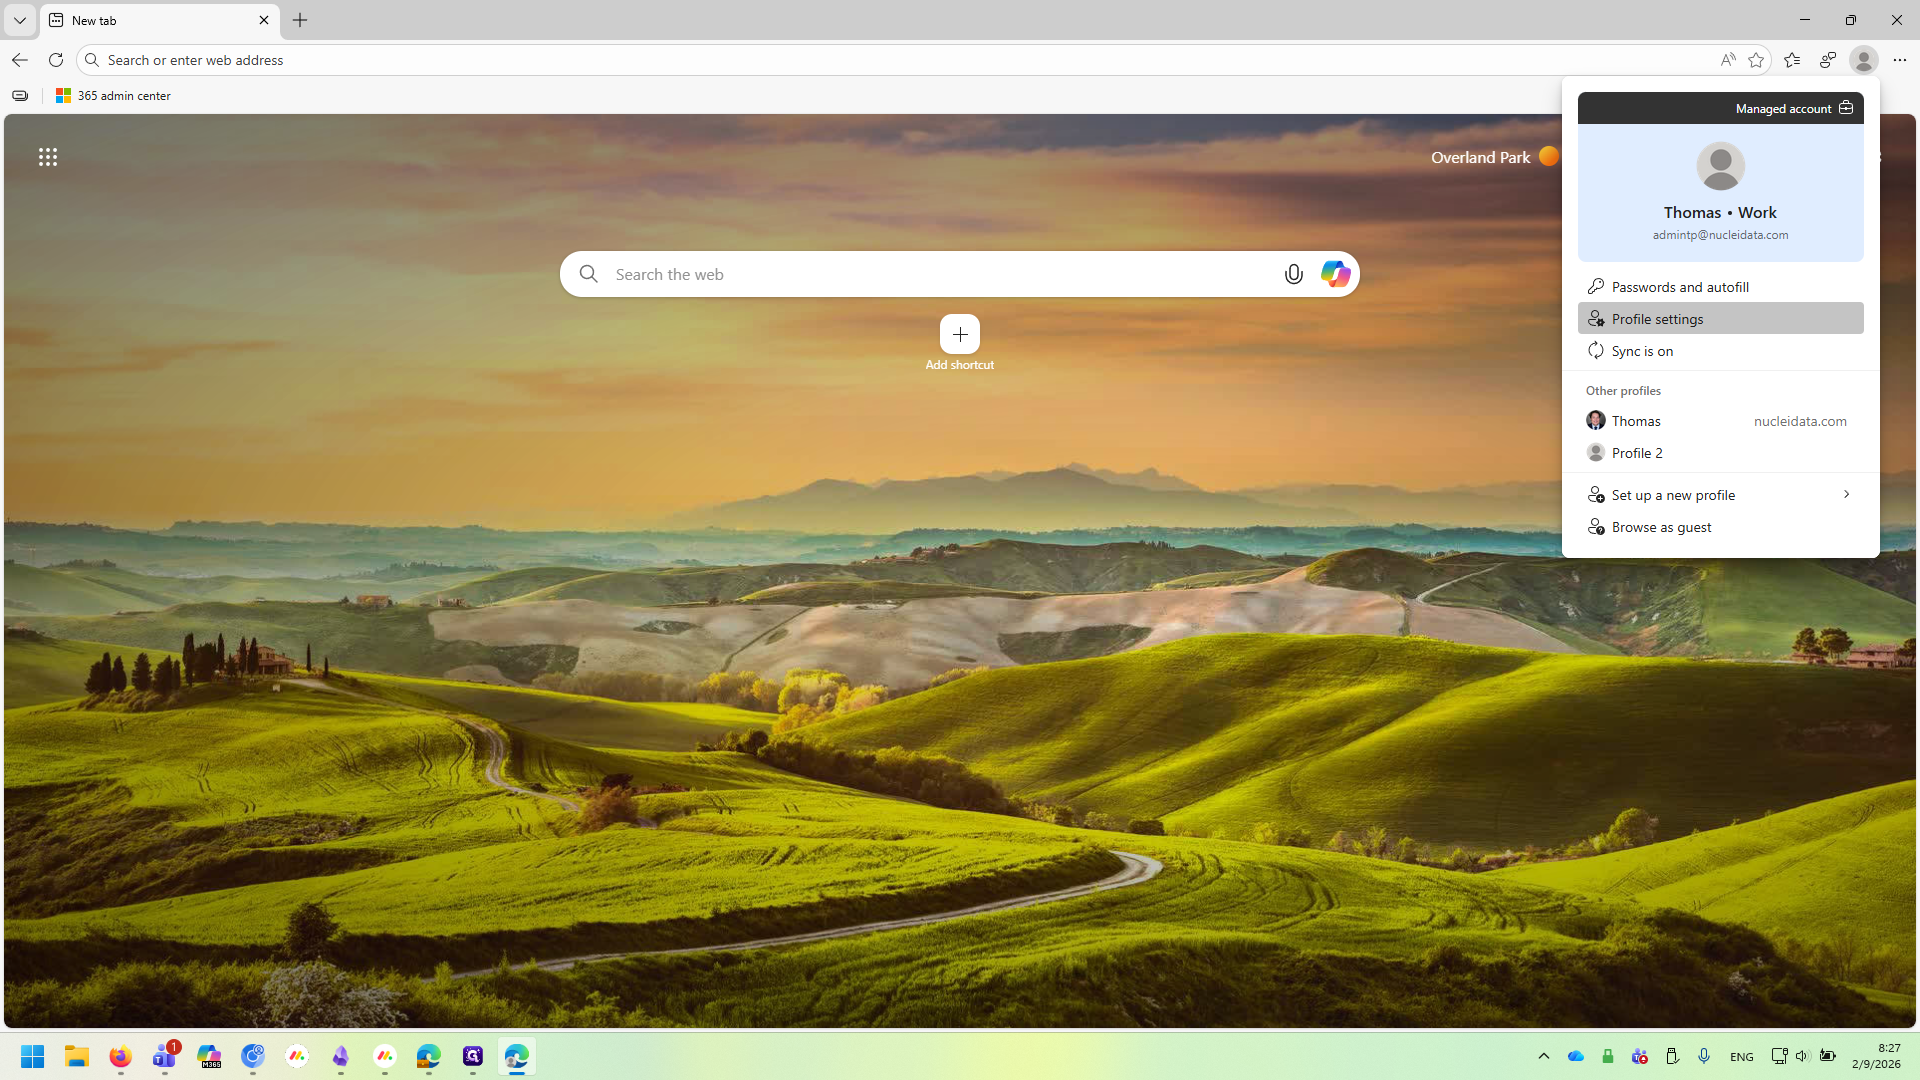Image resolution: width=1920 pixels, height=1080 pixels.
Task: Click the Copilot icon in search box
Action: (x=1335, y=274)
